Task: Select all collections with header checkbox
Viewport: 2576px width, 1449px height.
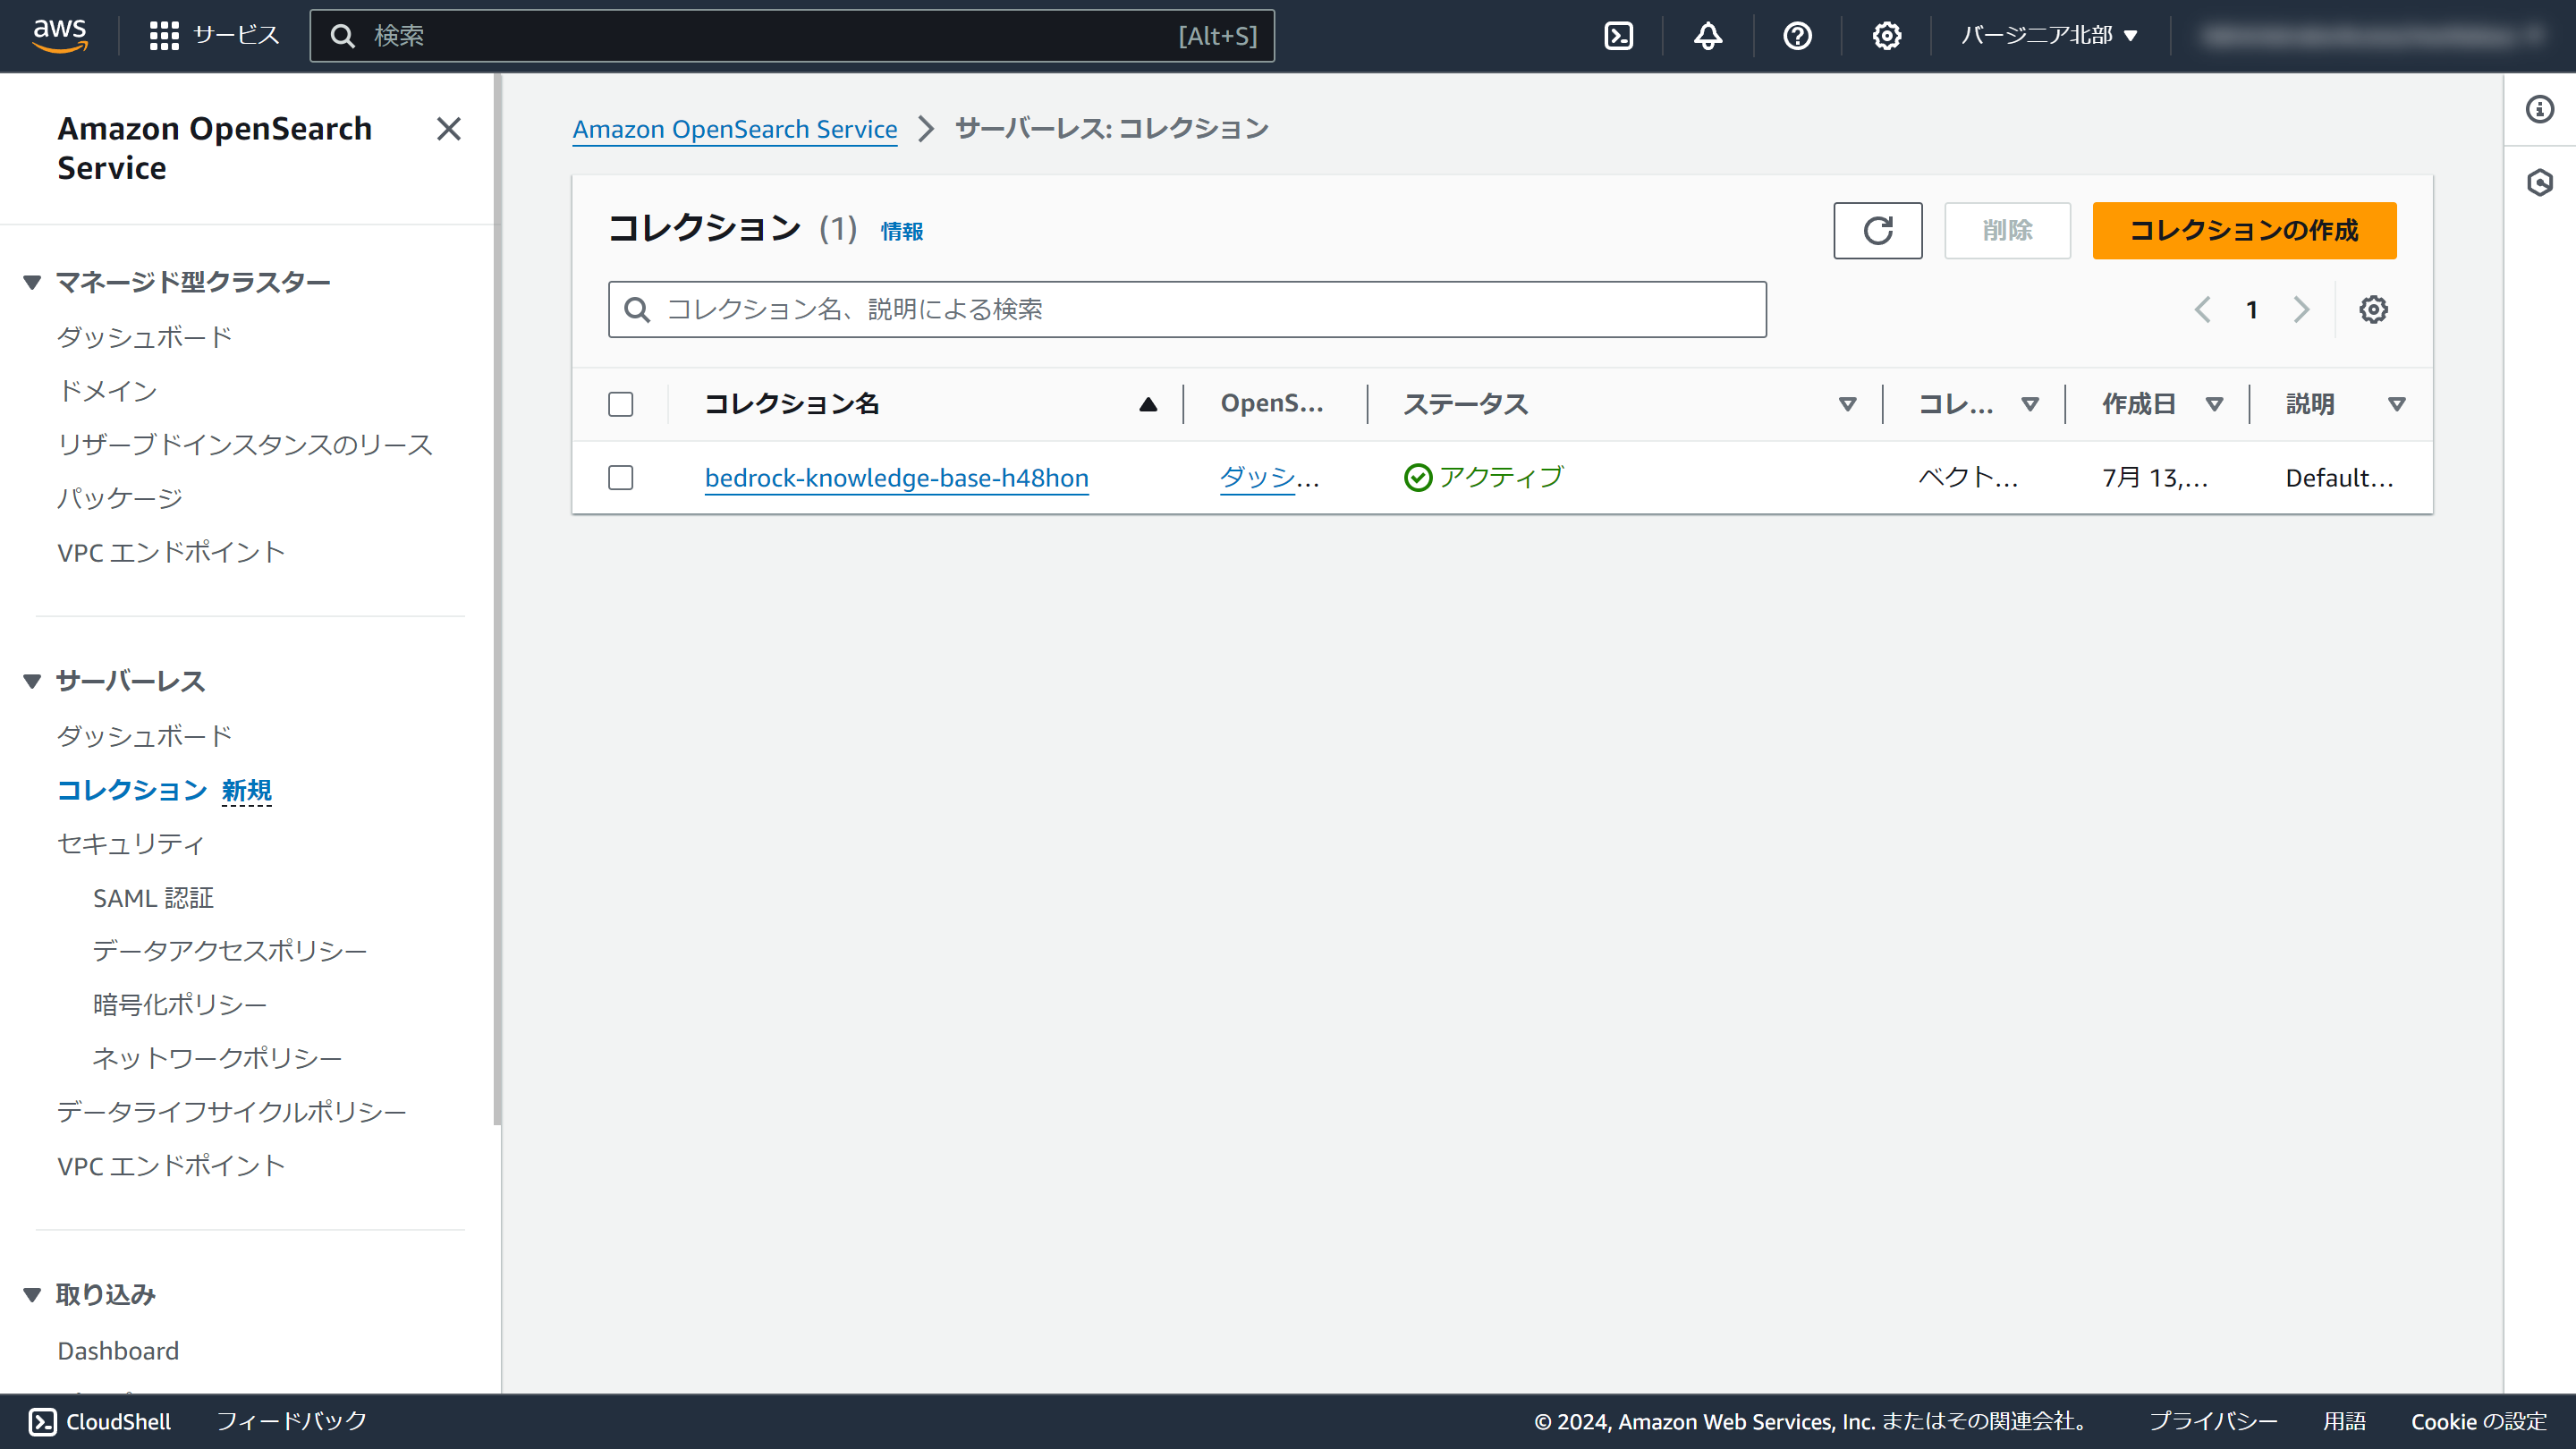Action: pyautogui.click(x=621, y=404)
